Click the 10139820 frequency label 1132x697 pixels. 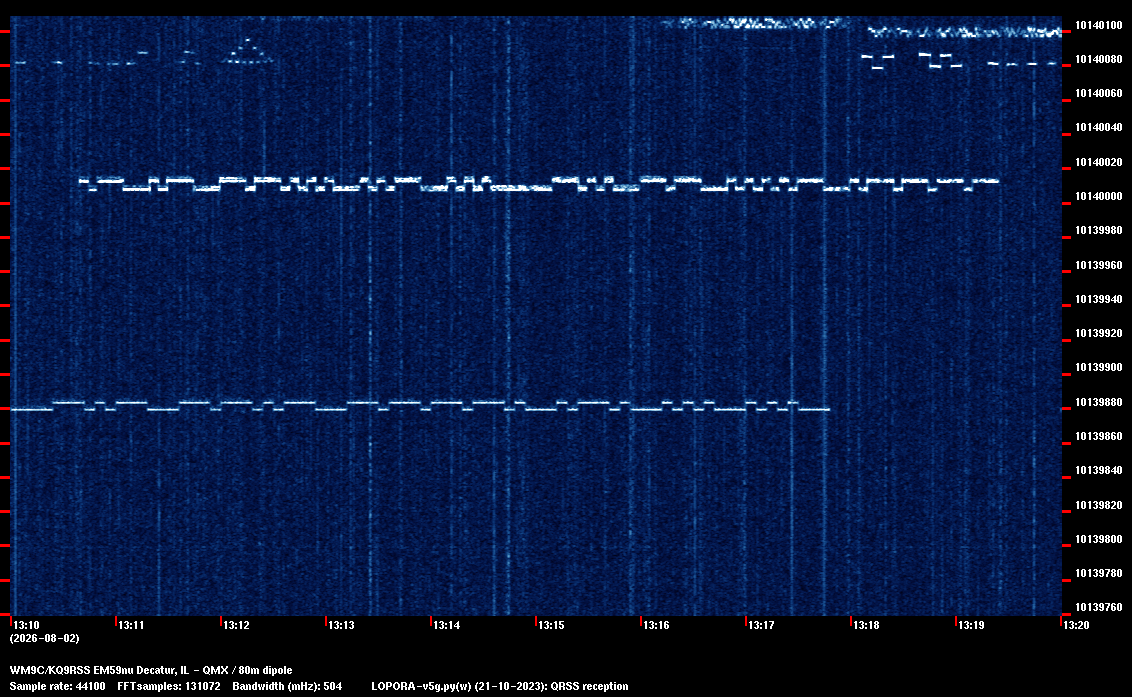pyautogui.click(x=1099, y=505)
